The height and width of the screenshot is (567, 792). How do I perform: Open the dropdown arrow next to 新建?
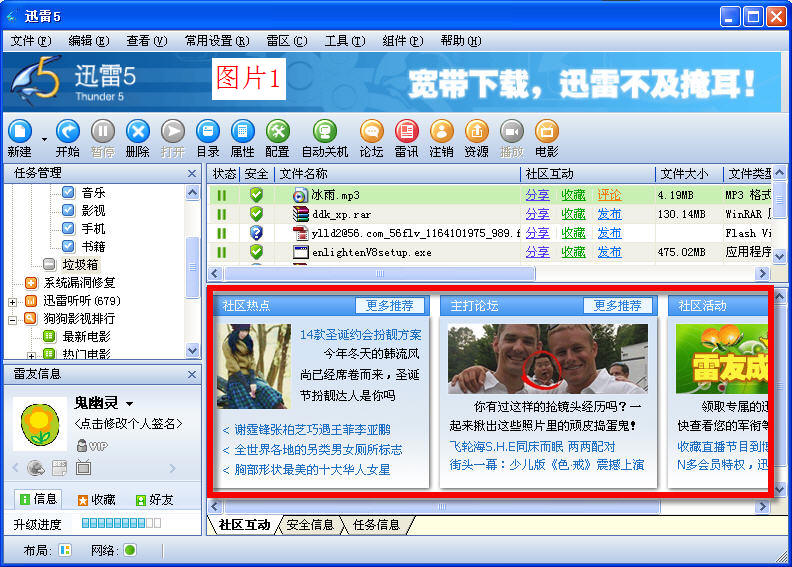point(44,139)
